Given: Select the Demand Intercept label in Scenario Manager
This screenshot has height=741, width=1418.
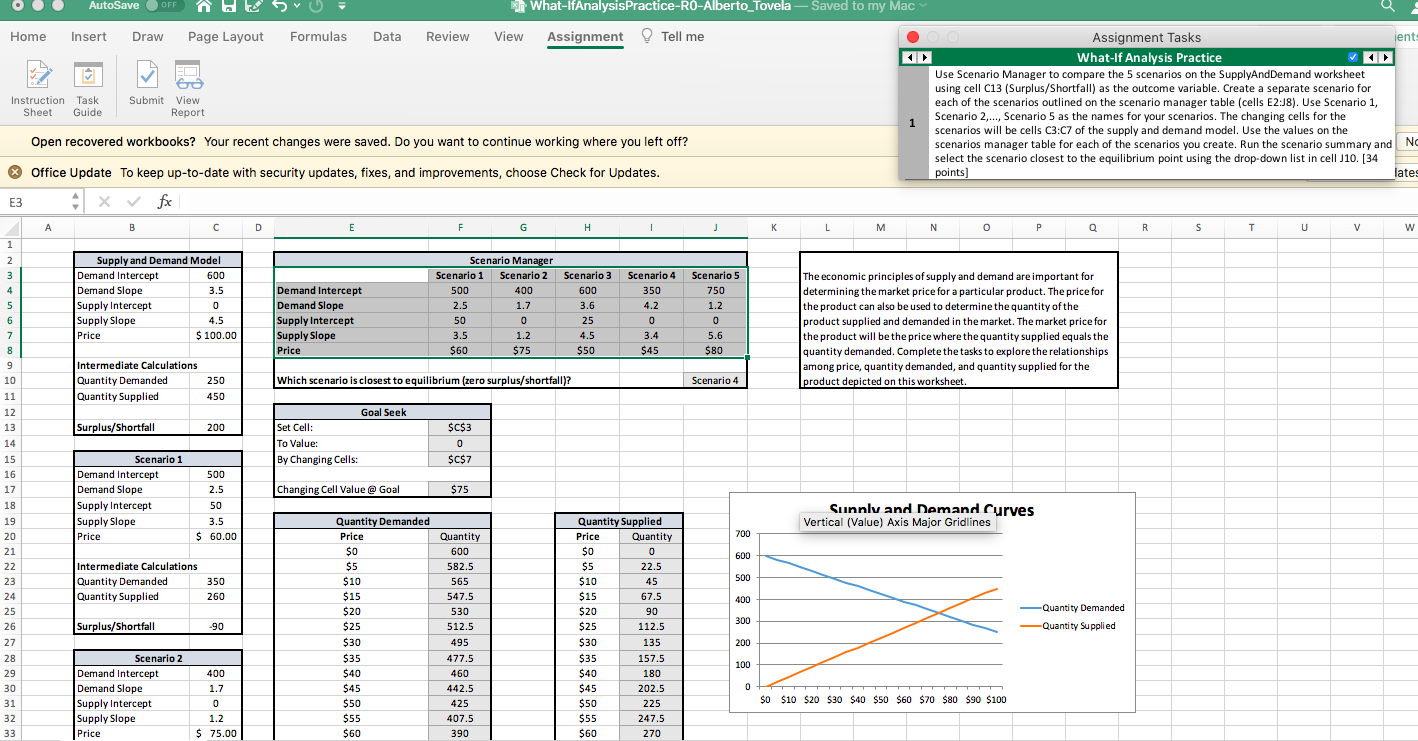Looking at the screenshot, I should [x=351, y=290].
